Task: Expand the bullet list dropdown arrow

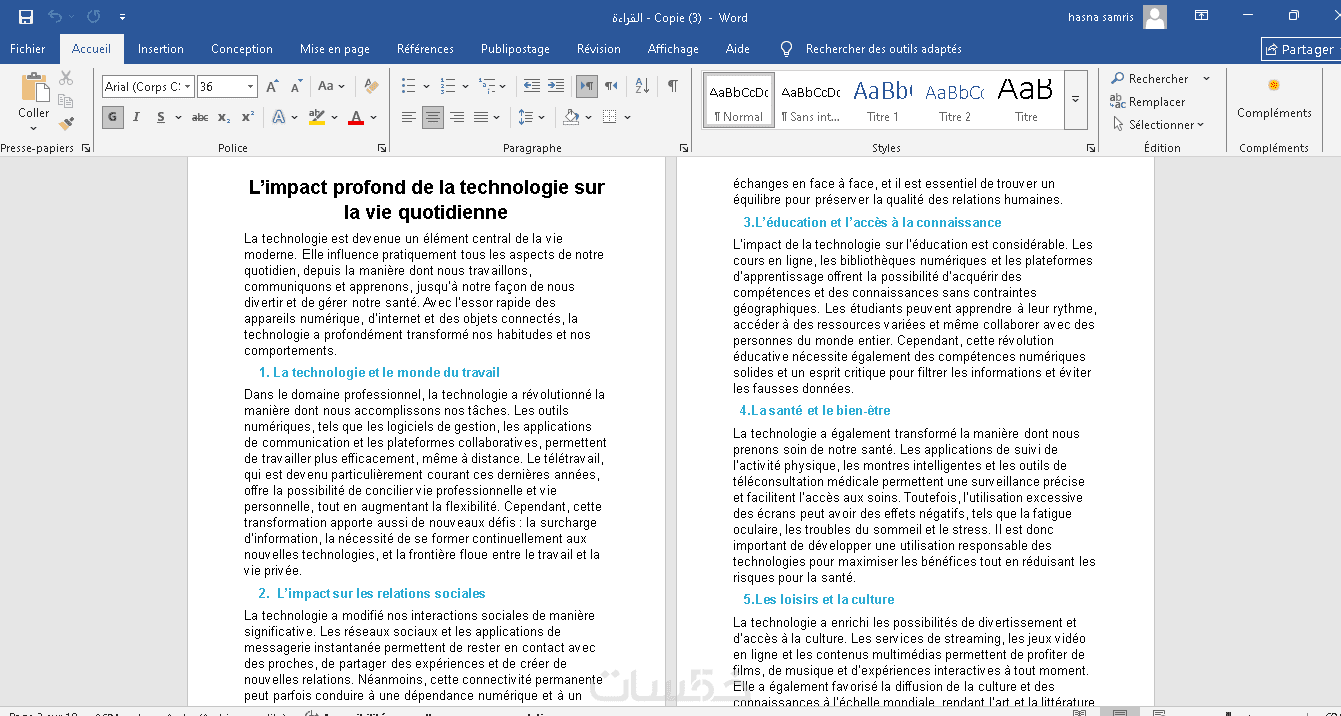Action: pyautogui.click(x=425, y=87)
